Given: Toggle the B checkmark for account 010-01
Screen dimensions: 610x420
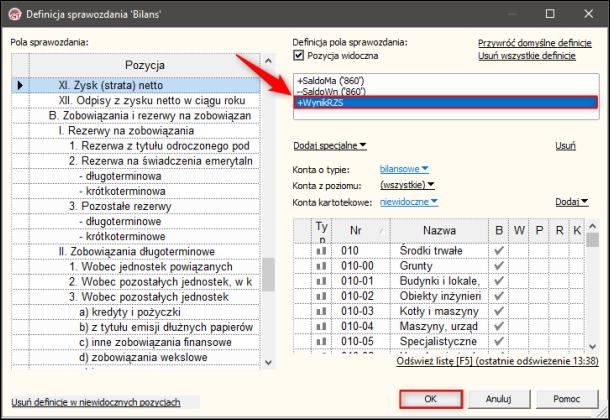Looking at the screenshot, I should (499, 280).
